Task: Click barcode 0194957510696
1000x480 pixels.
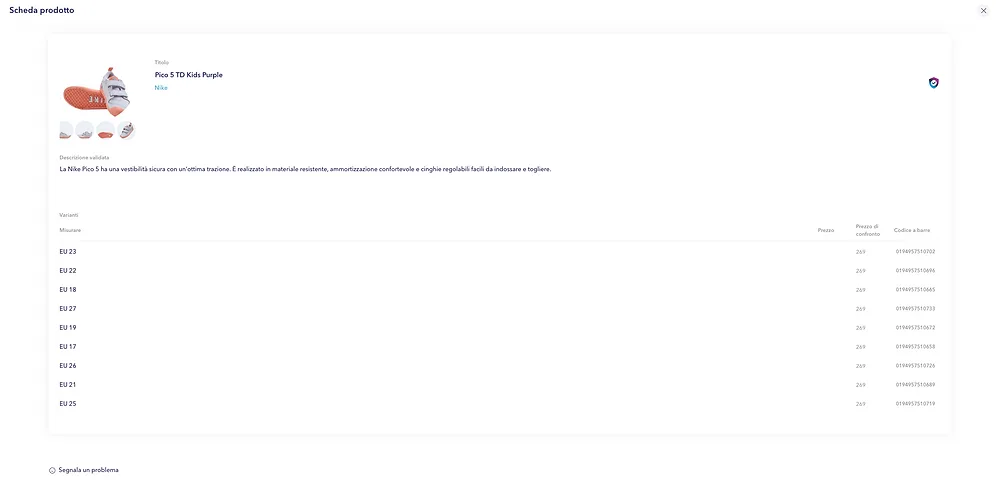Action: pyautogui.click(x=915, y=271)
